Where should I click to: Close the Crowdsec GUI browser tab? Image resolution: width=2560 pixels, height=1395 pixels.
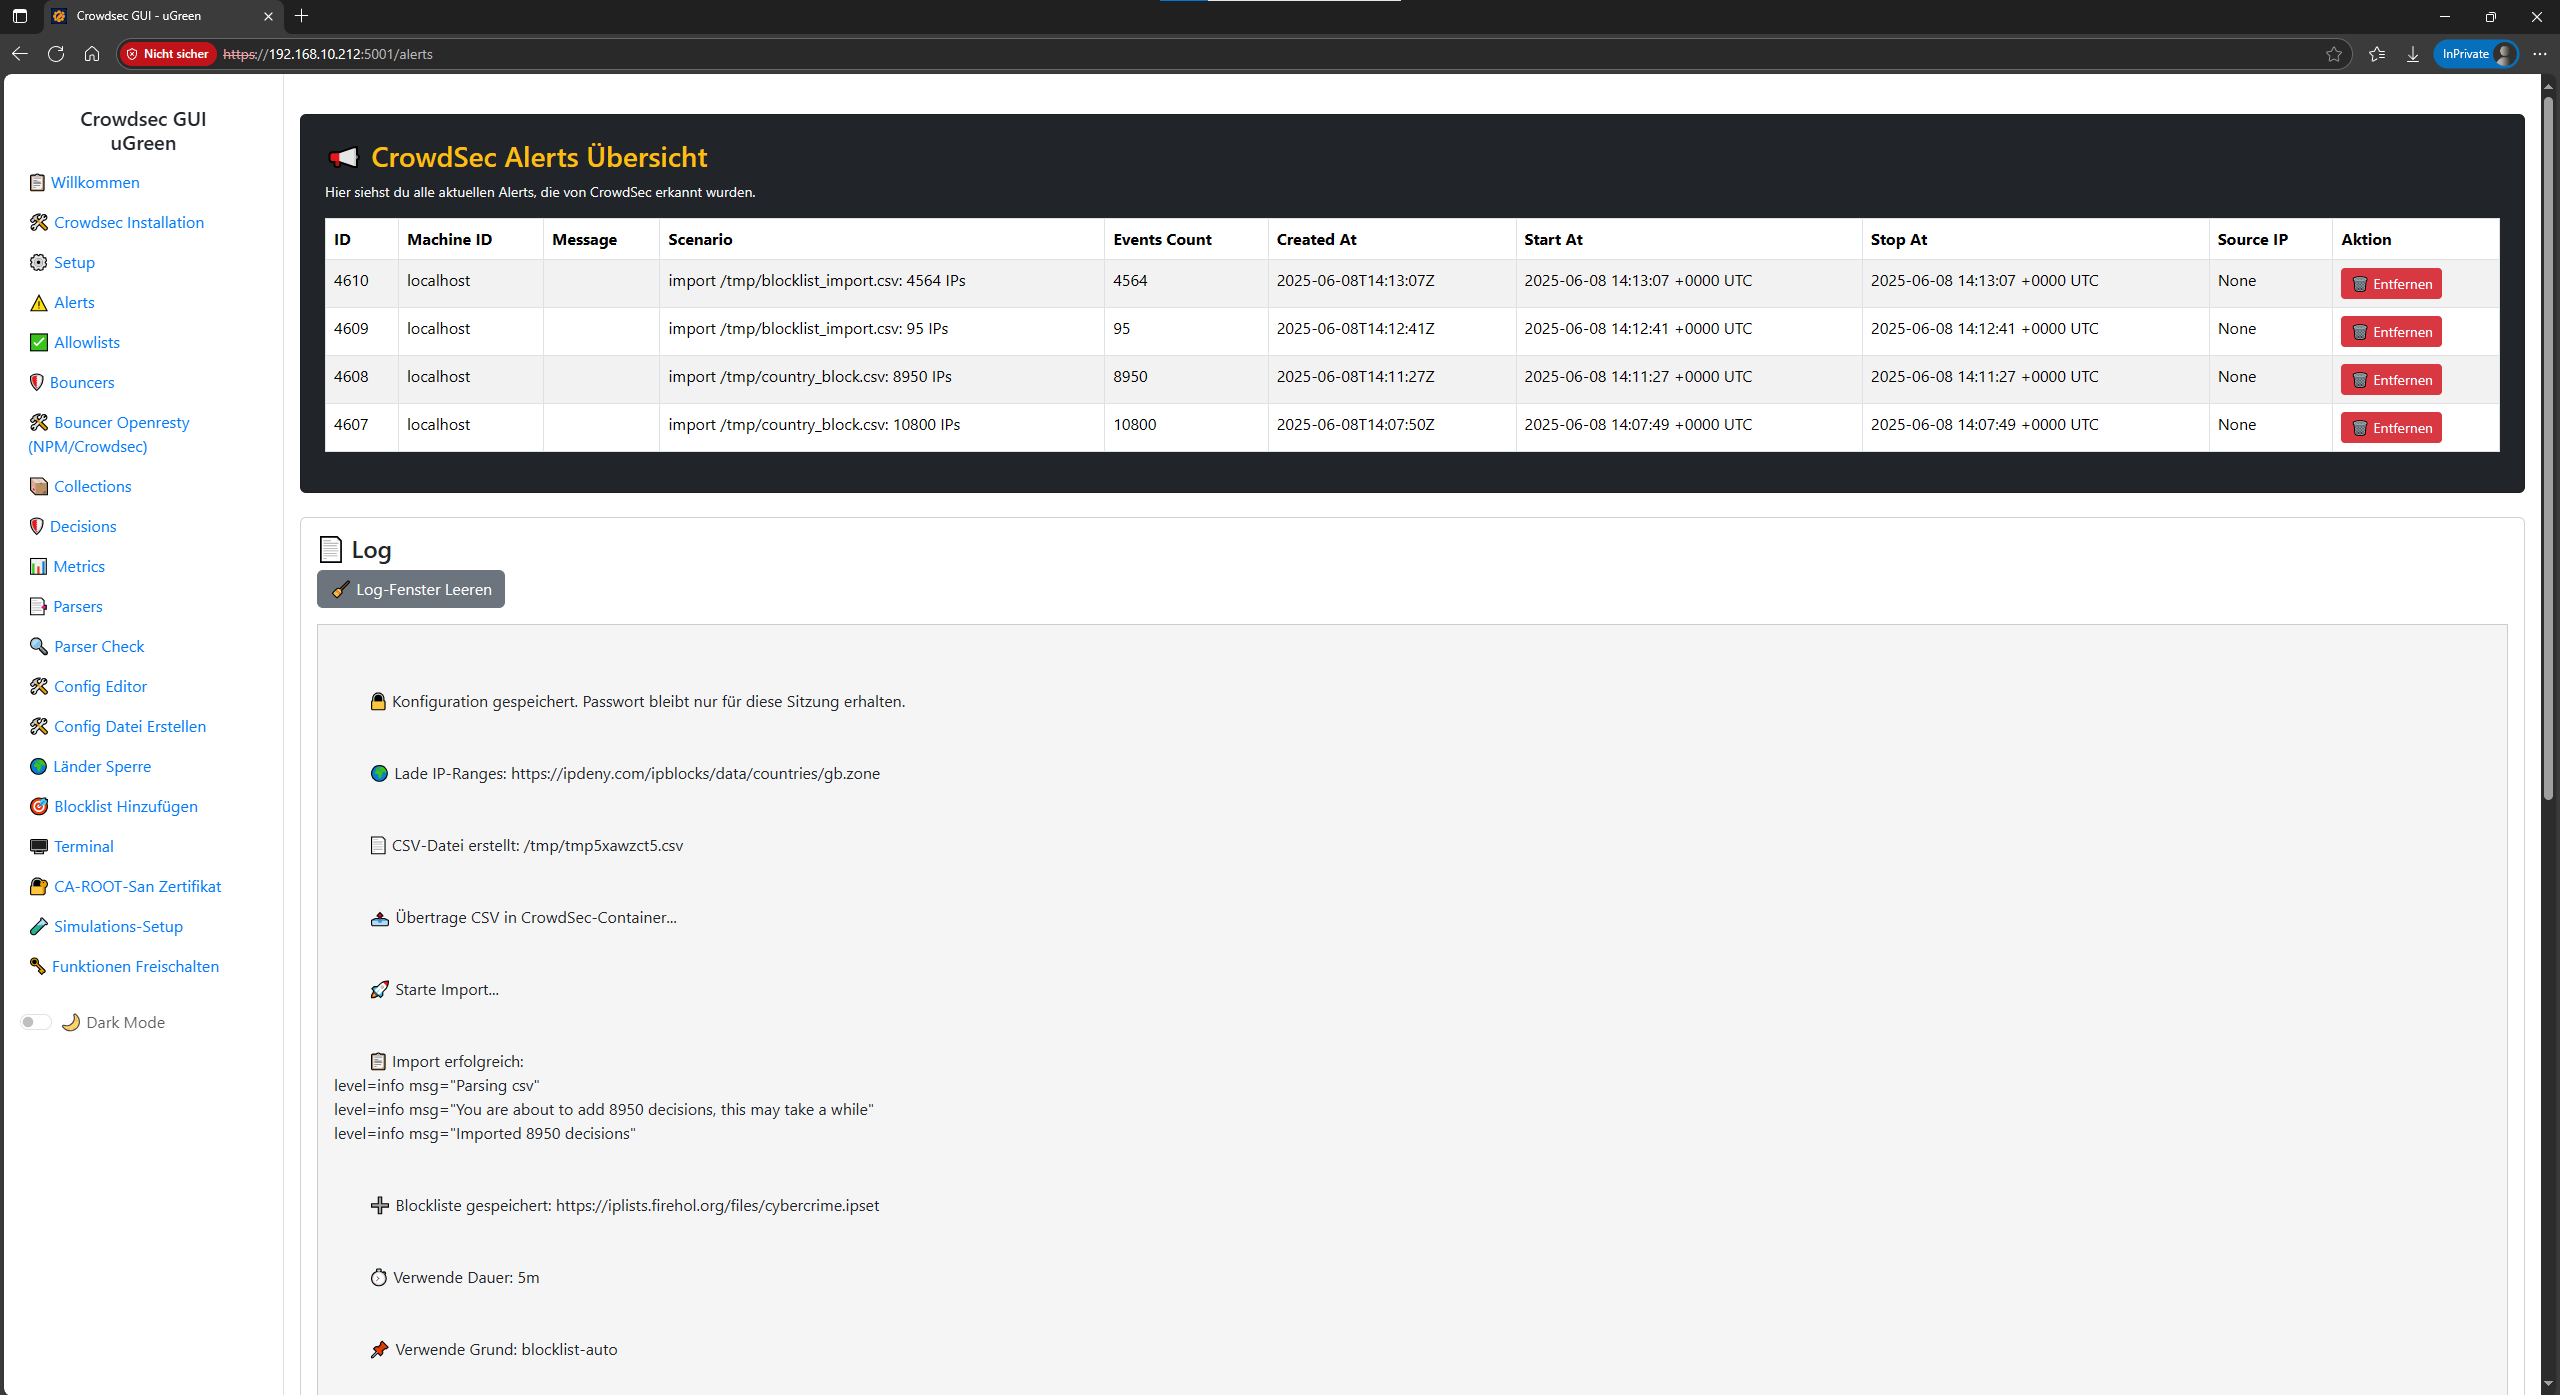click(x=268, y=16)
